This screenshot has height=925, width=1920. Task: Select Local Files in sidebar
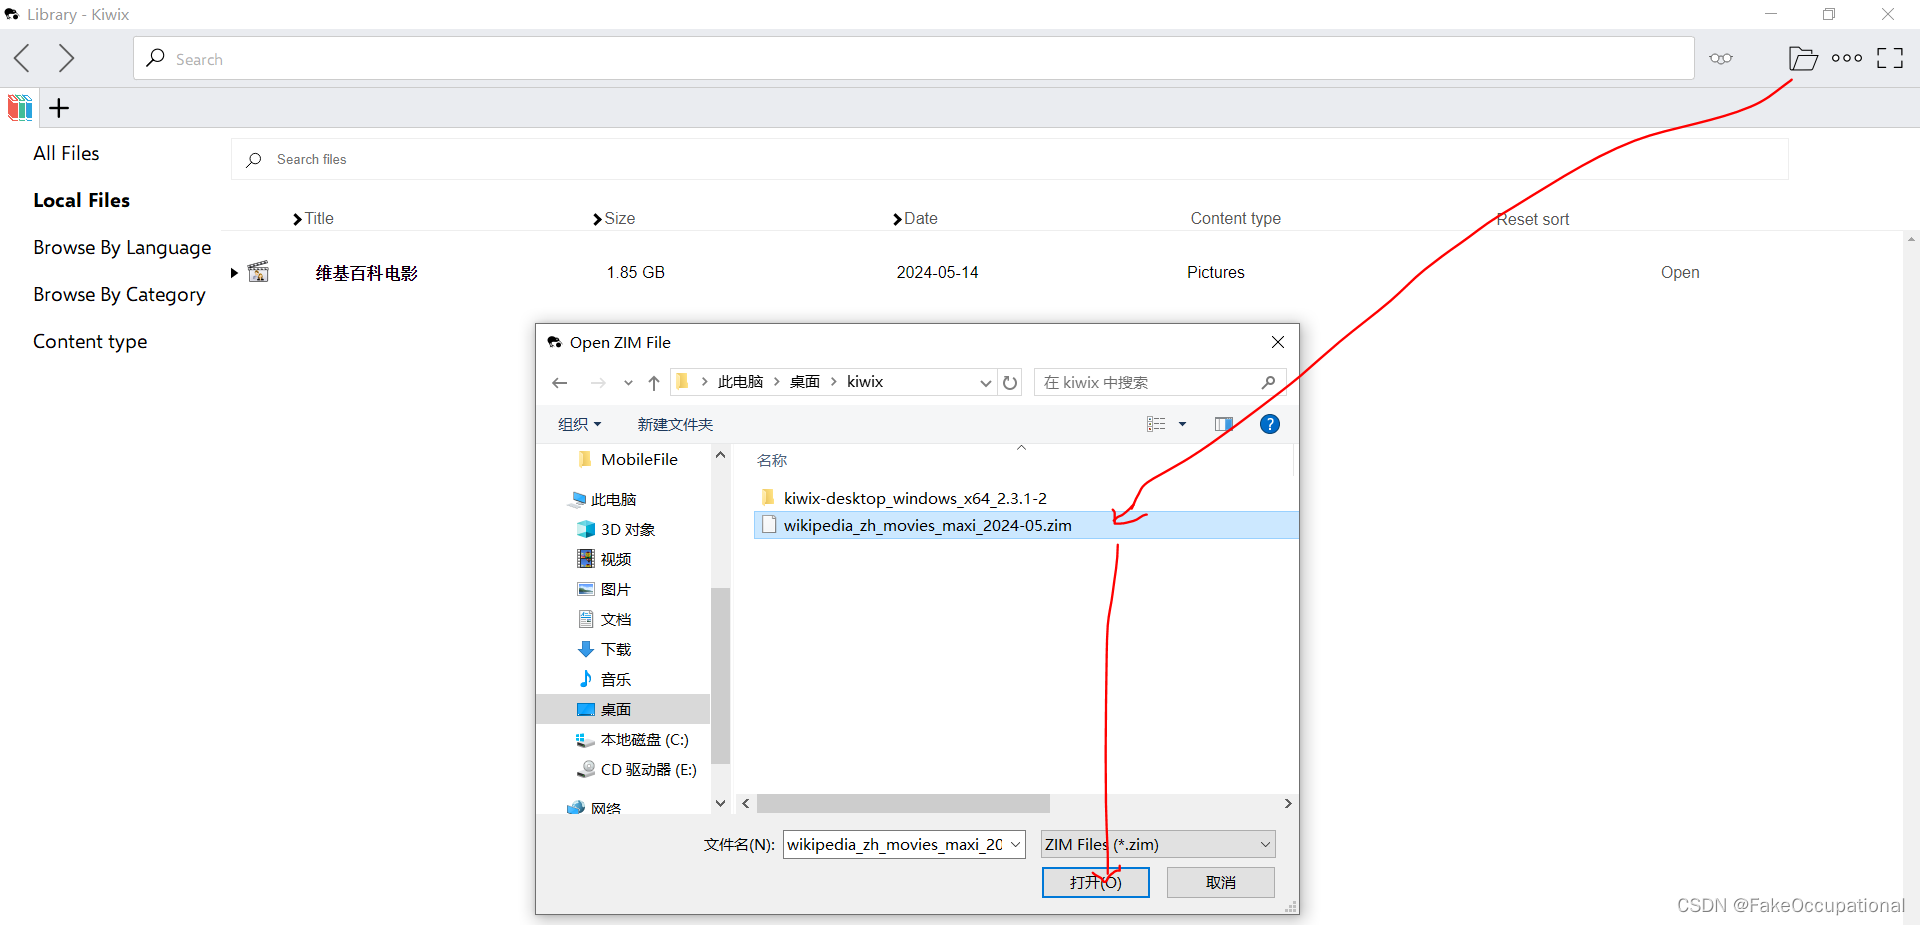click(81, 200)
